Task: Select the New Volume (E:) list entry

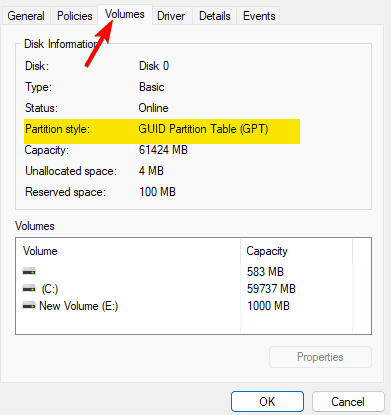Action: pos(79,306)
